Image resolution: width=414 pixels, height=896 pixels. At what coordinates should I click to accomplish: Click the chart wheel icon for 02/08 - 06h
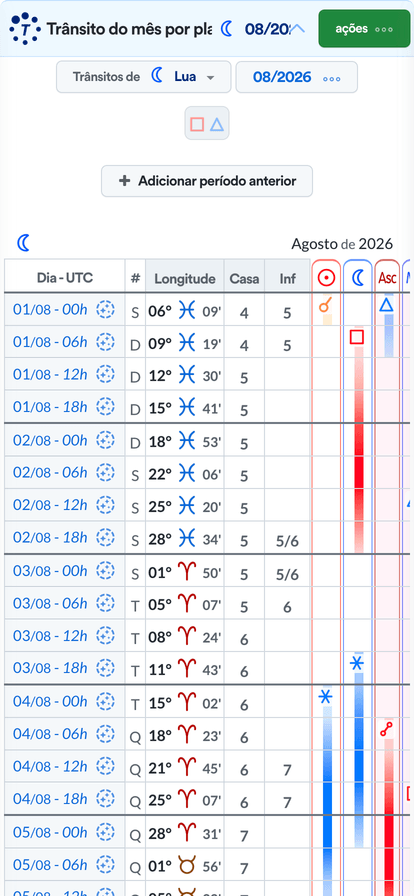click(x=105, y=473)
